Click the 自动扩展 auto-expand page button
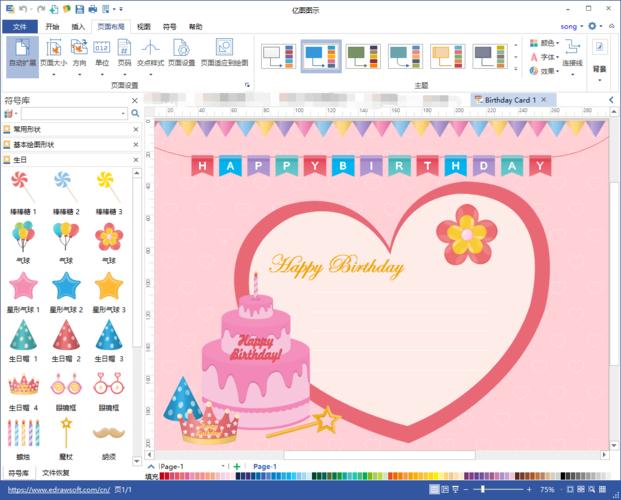This screenshot has height=500, width=621. 22,53
